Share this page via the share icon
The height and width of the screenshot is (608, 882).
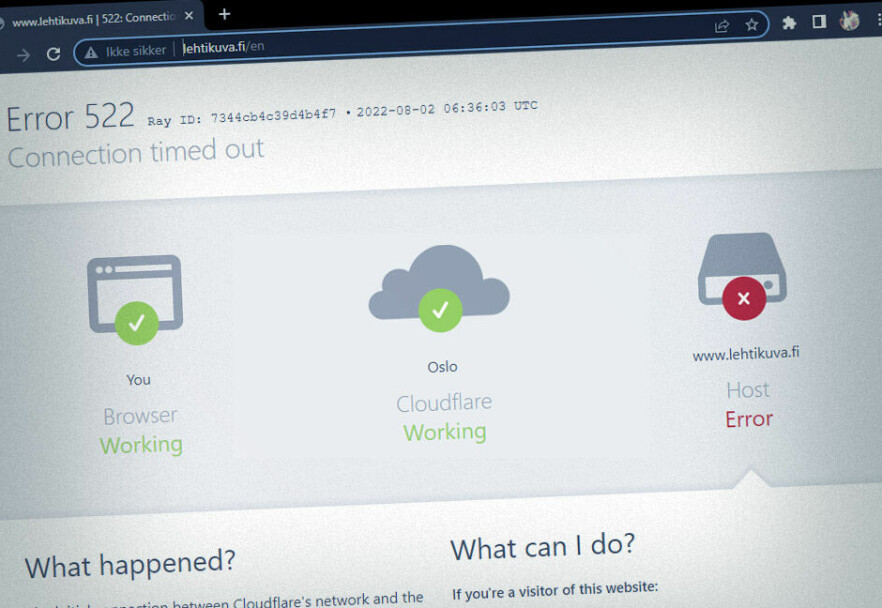pos(722,26)
